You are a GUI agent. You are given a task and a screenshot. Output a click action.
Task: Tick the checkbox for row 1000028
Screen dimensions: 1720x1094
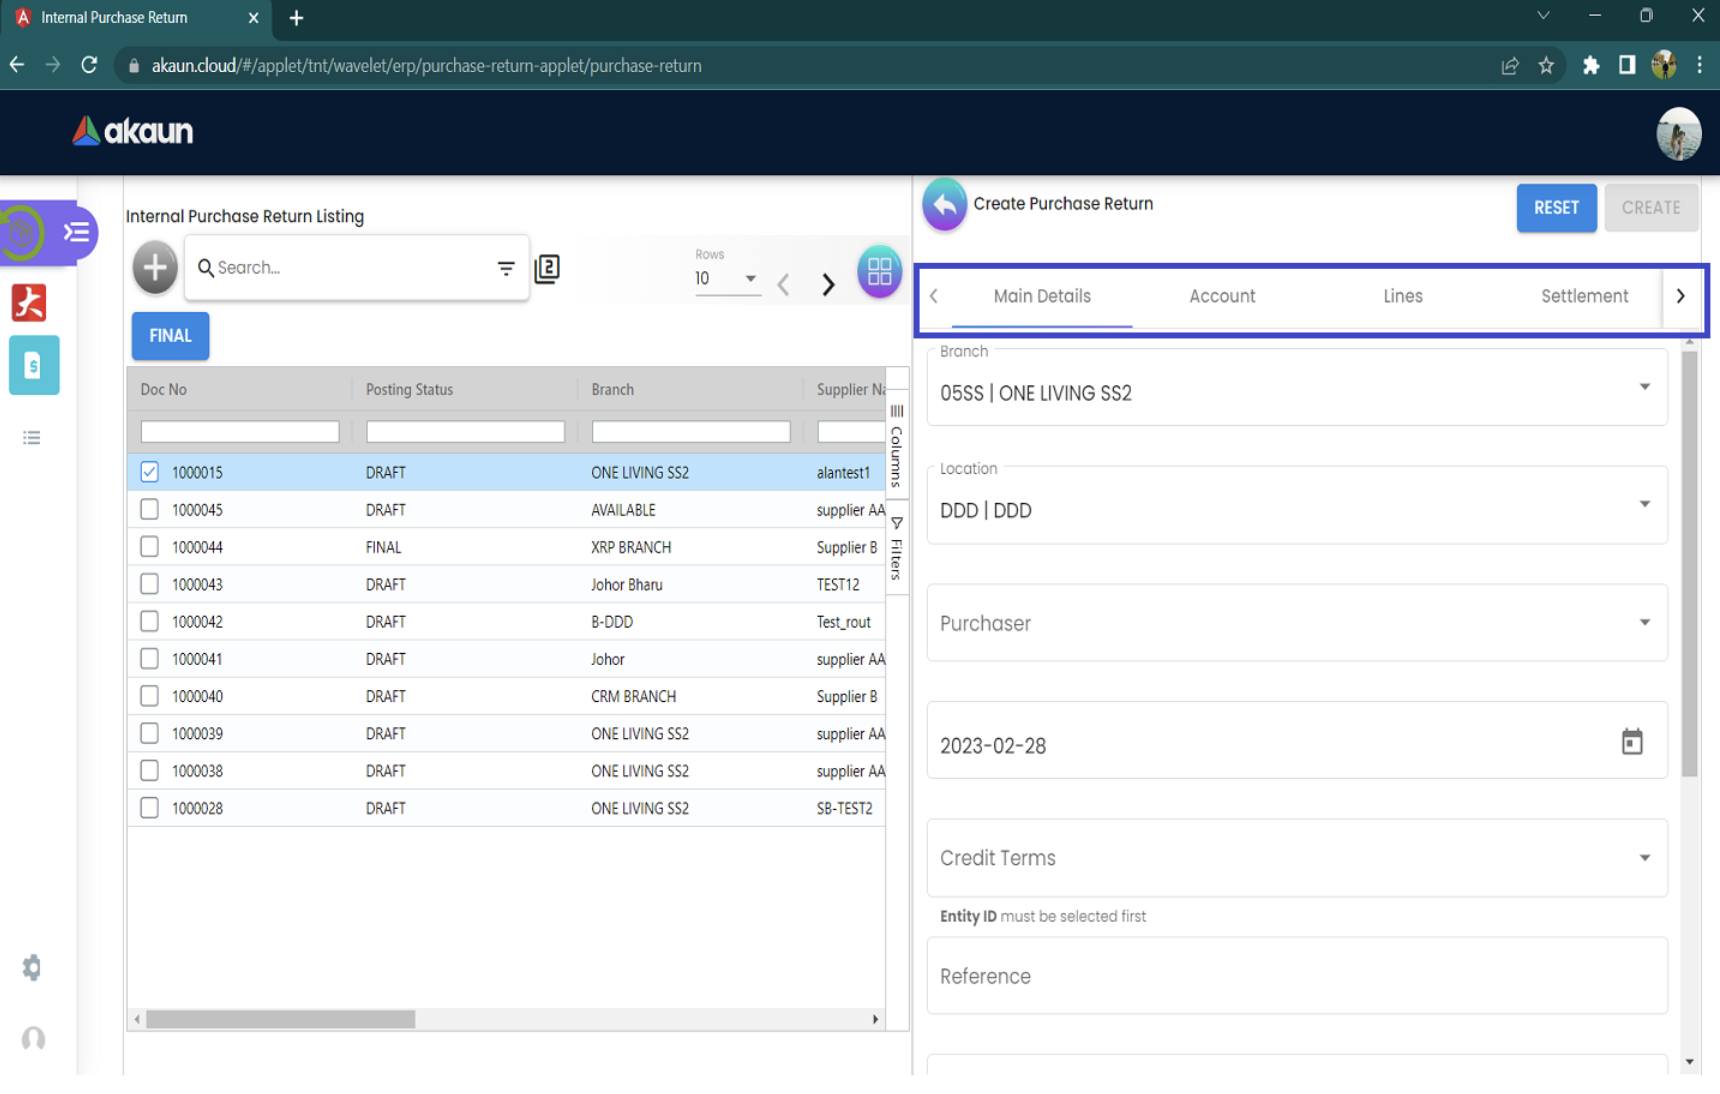pos(149,808)
